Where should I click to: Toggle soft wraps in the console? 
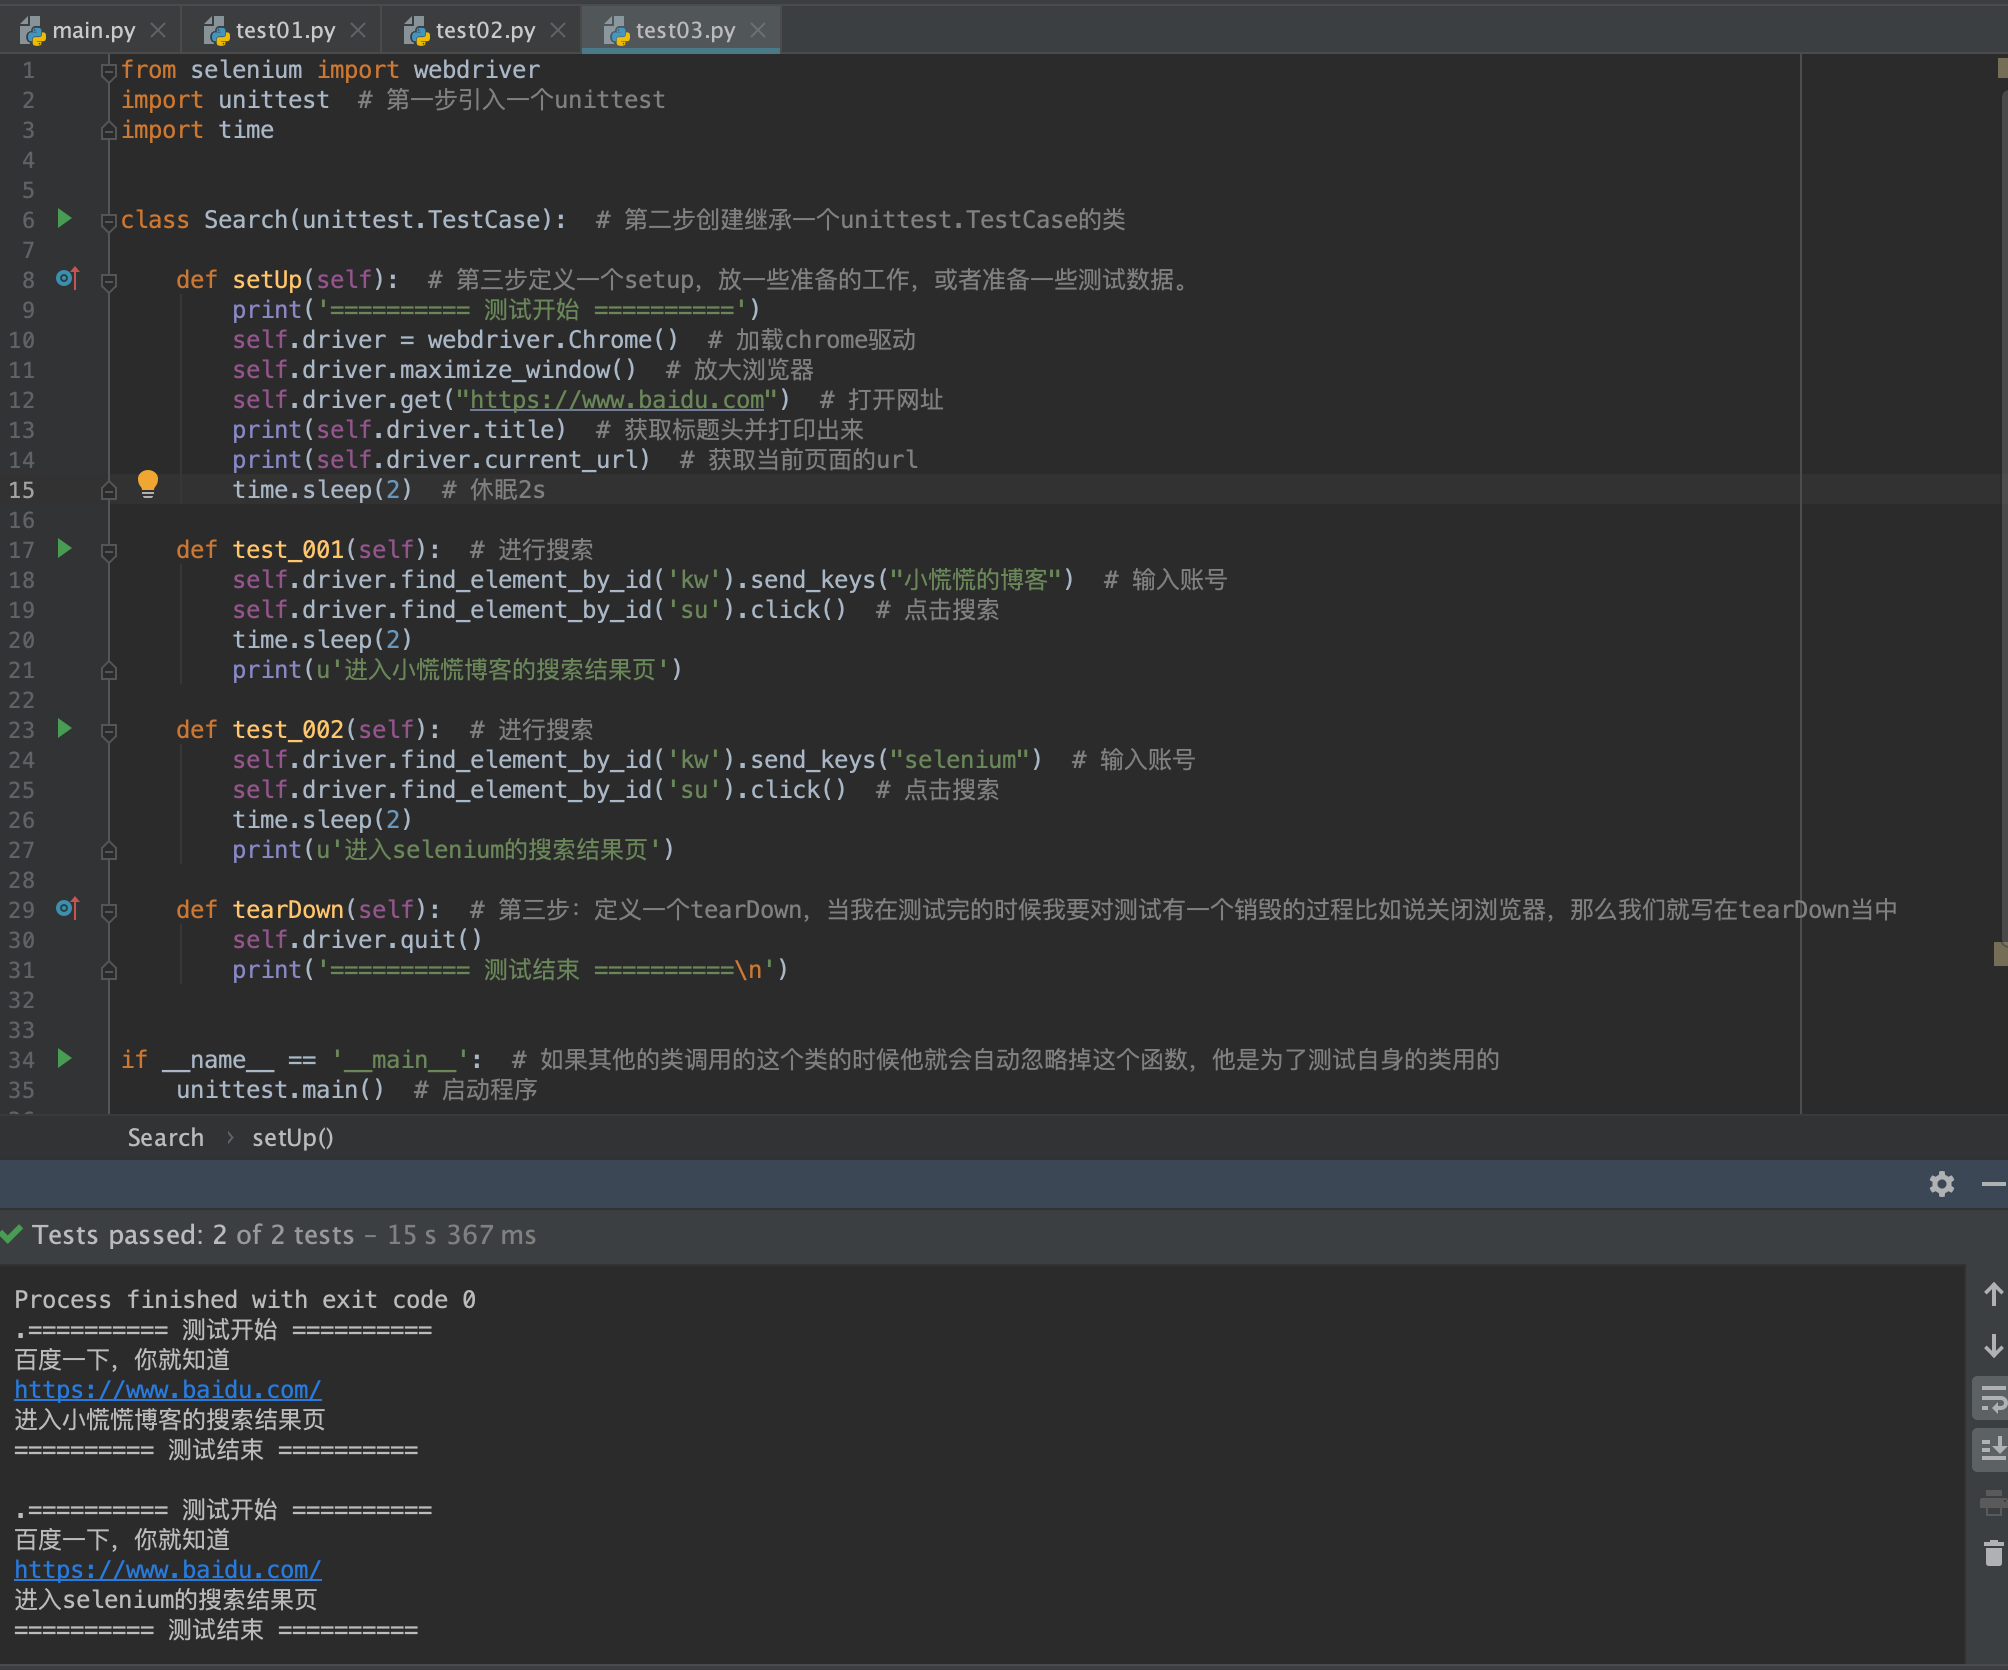(x=1992, y=1397)
